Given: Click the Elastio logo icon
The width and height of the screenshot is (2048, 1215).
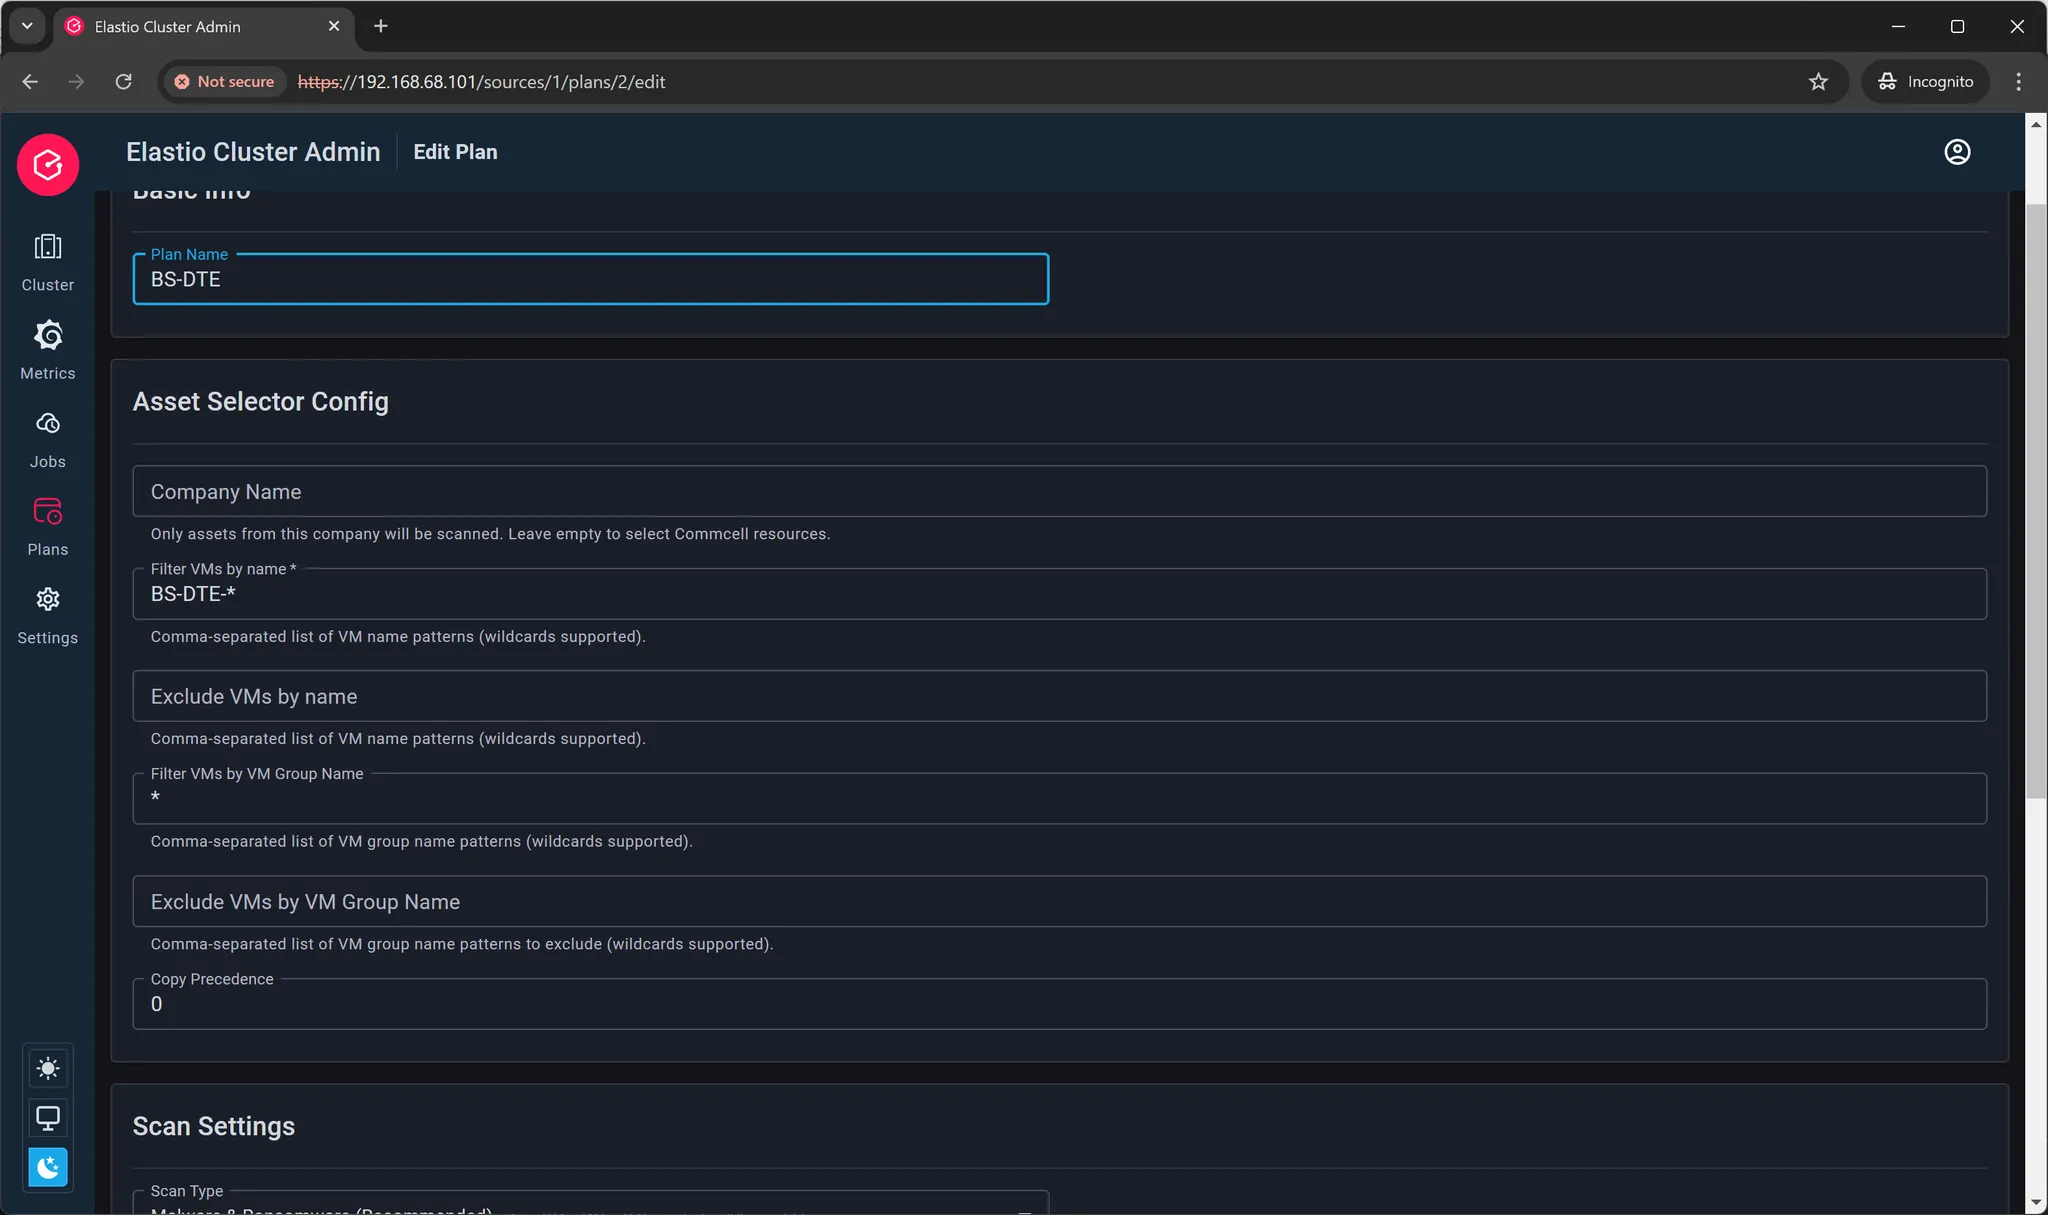Looking at the screenshot, I should point(48,165).
